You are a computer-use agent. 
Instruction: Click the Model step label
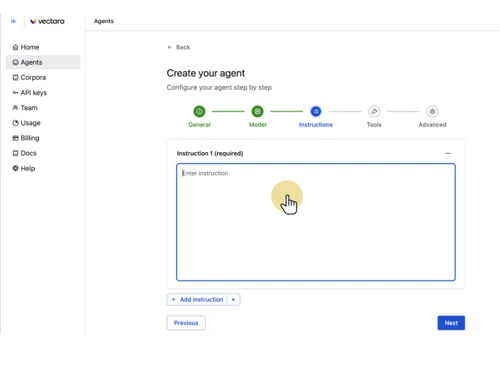(258, 125)
